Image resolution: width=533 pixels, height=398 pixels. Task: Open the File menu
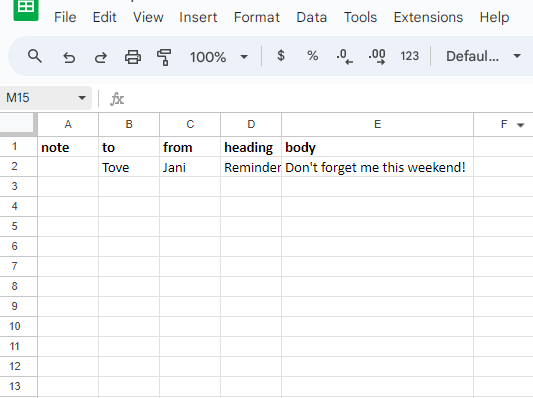pyautogui.click(x=65, y=17)
